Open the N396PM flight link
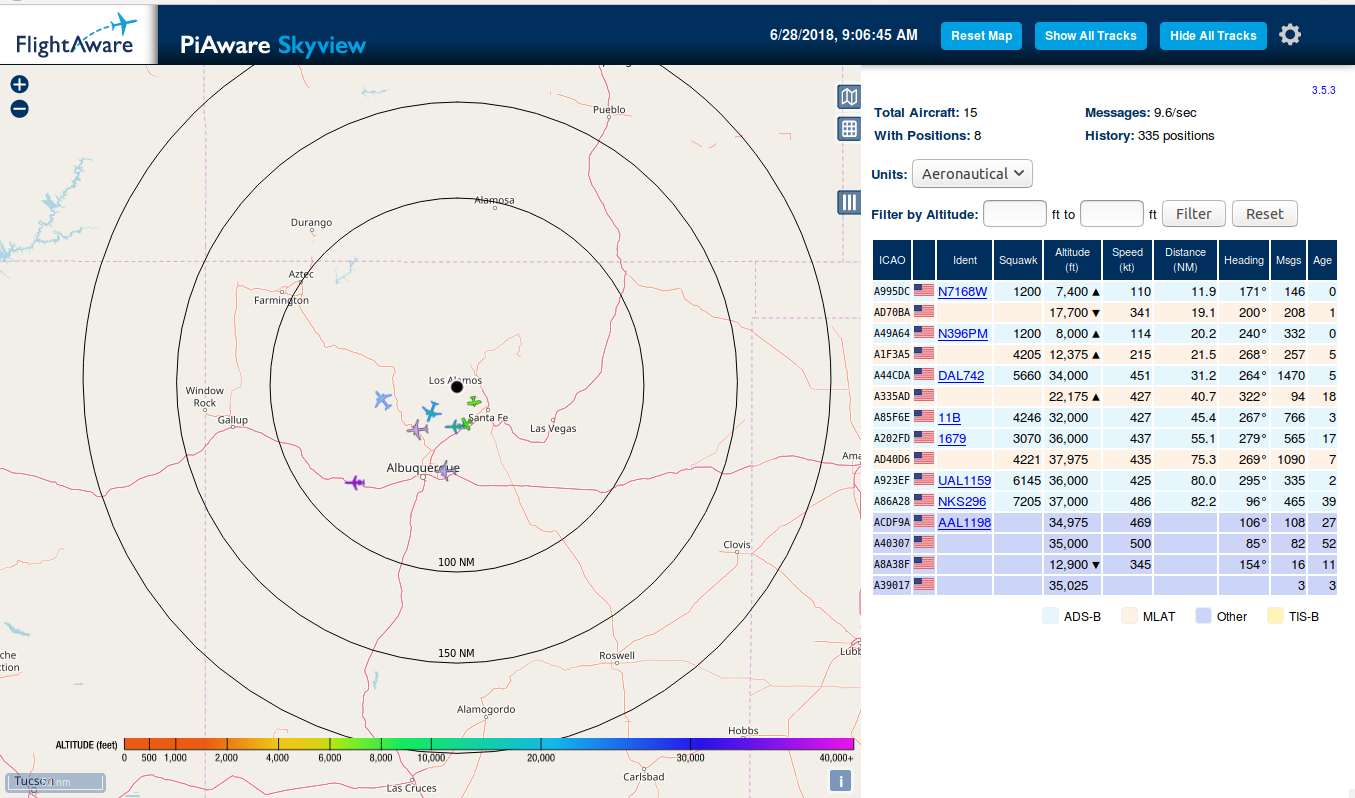This screenshot has height=798, width=1355. click(x=963, y=333)
